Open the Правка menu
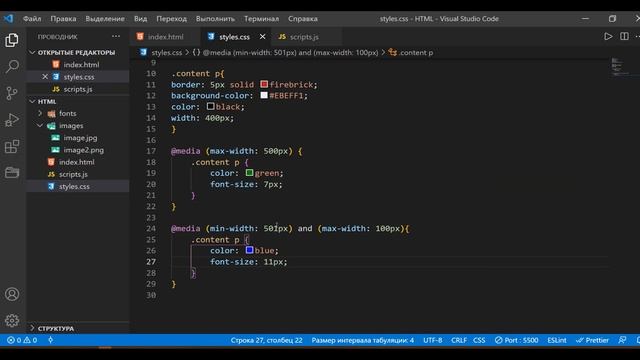 point(63,19)
